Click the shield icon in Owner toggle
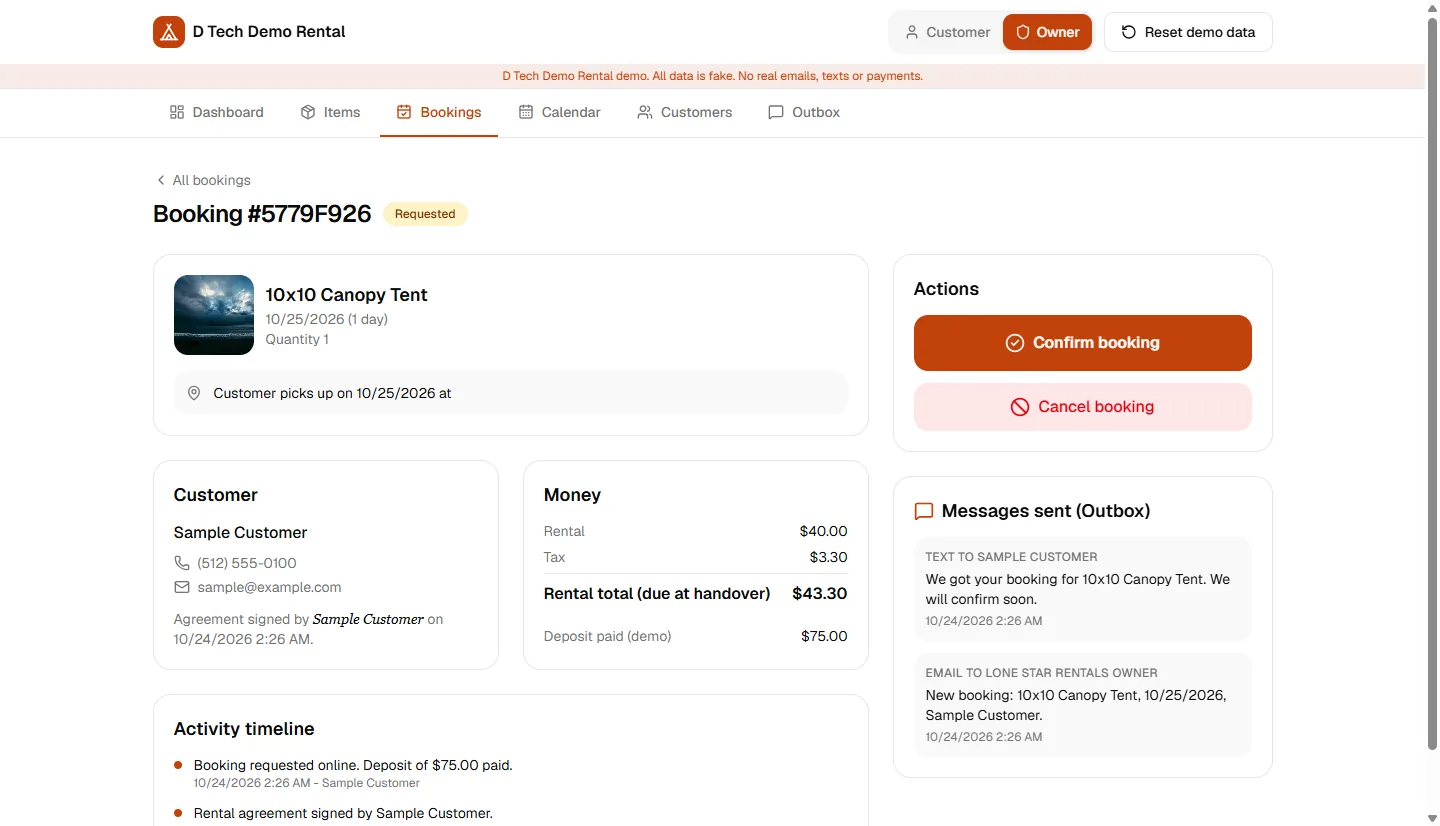The height and width of the screenshot is (826, 1440). (1023, 32)
